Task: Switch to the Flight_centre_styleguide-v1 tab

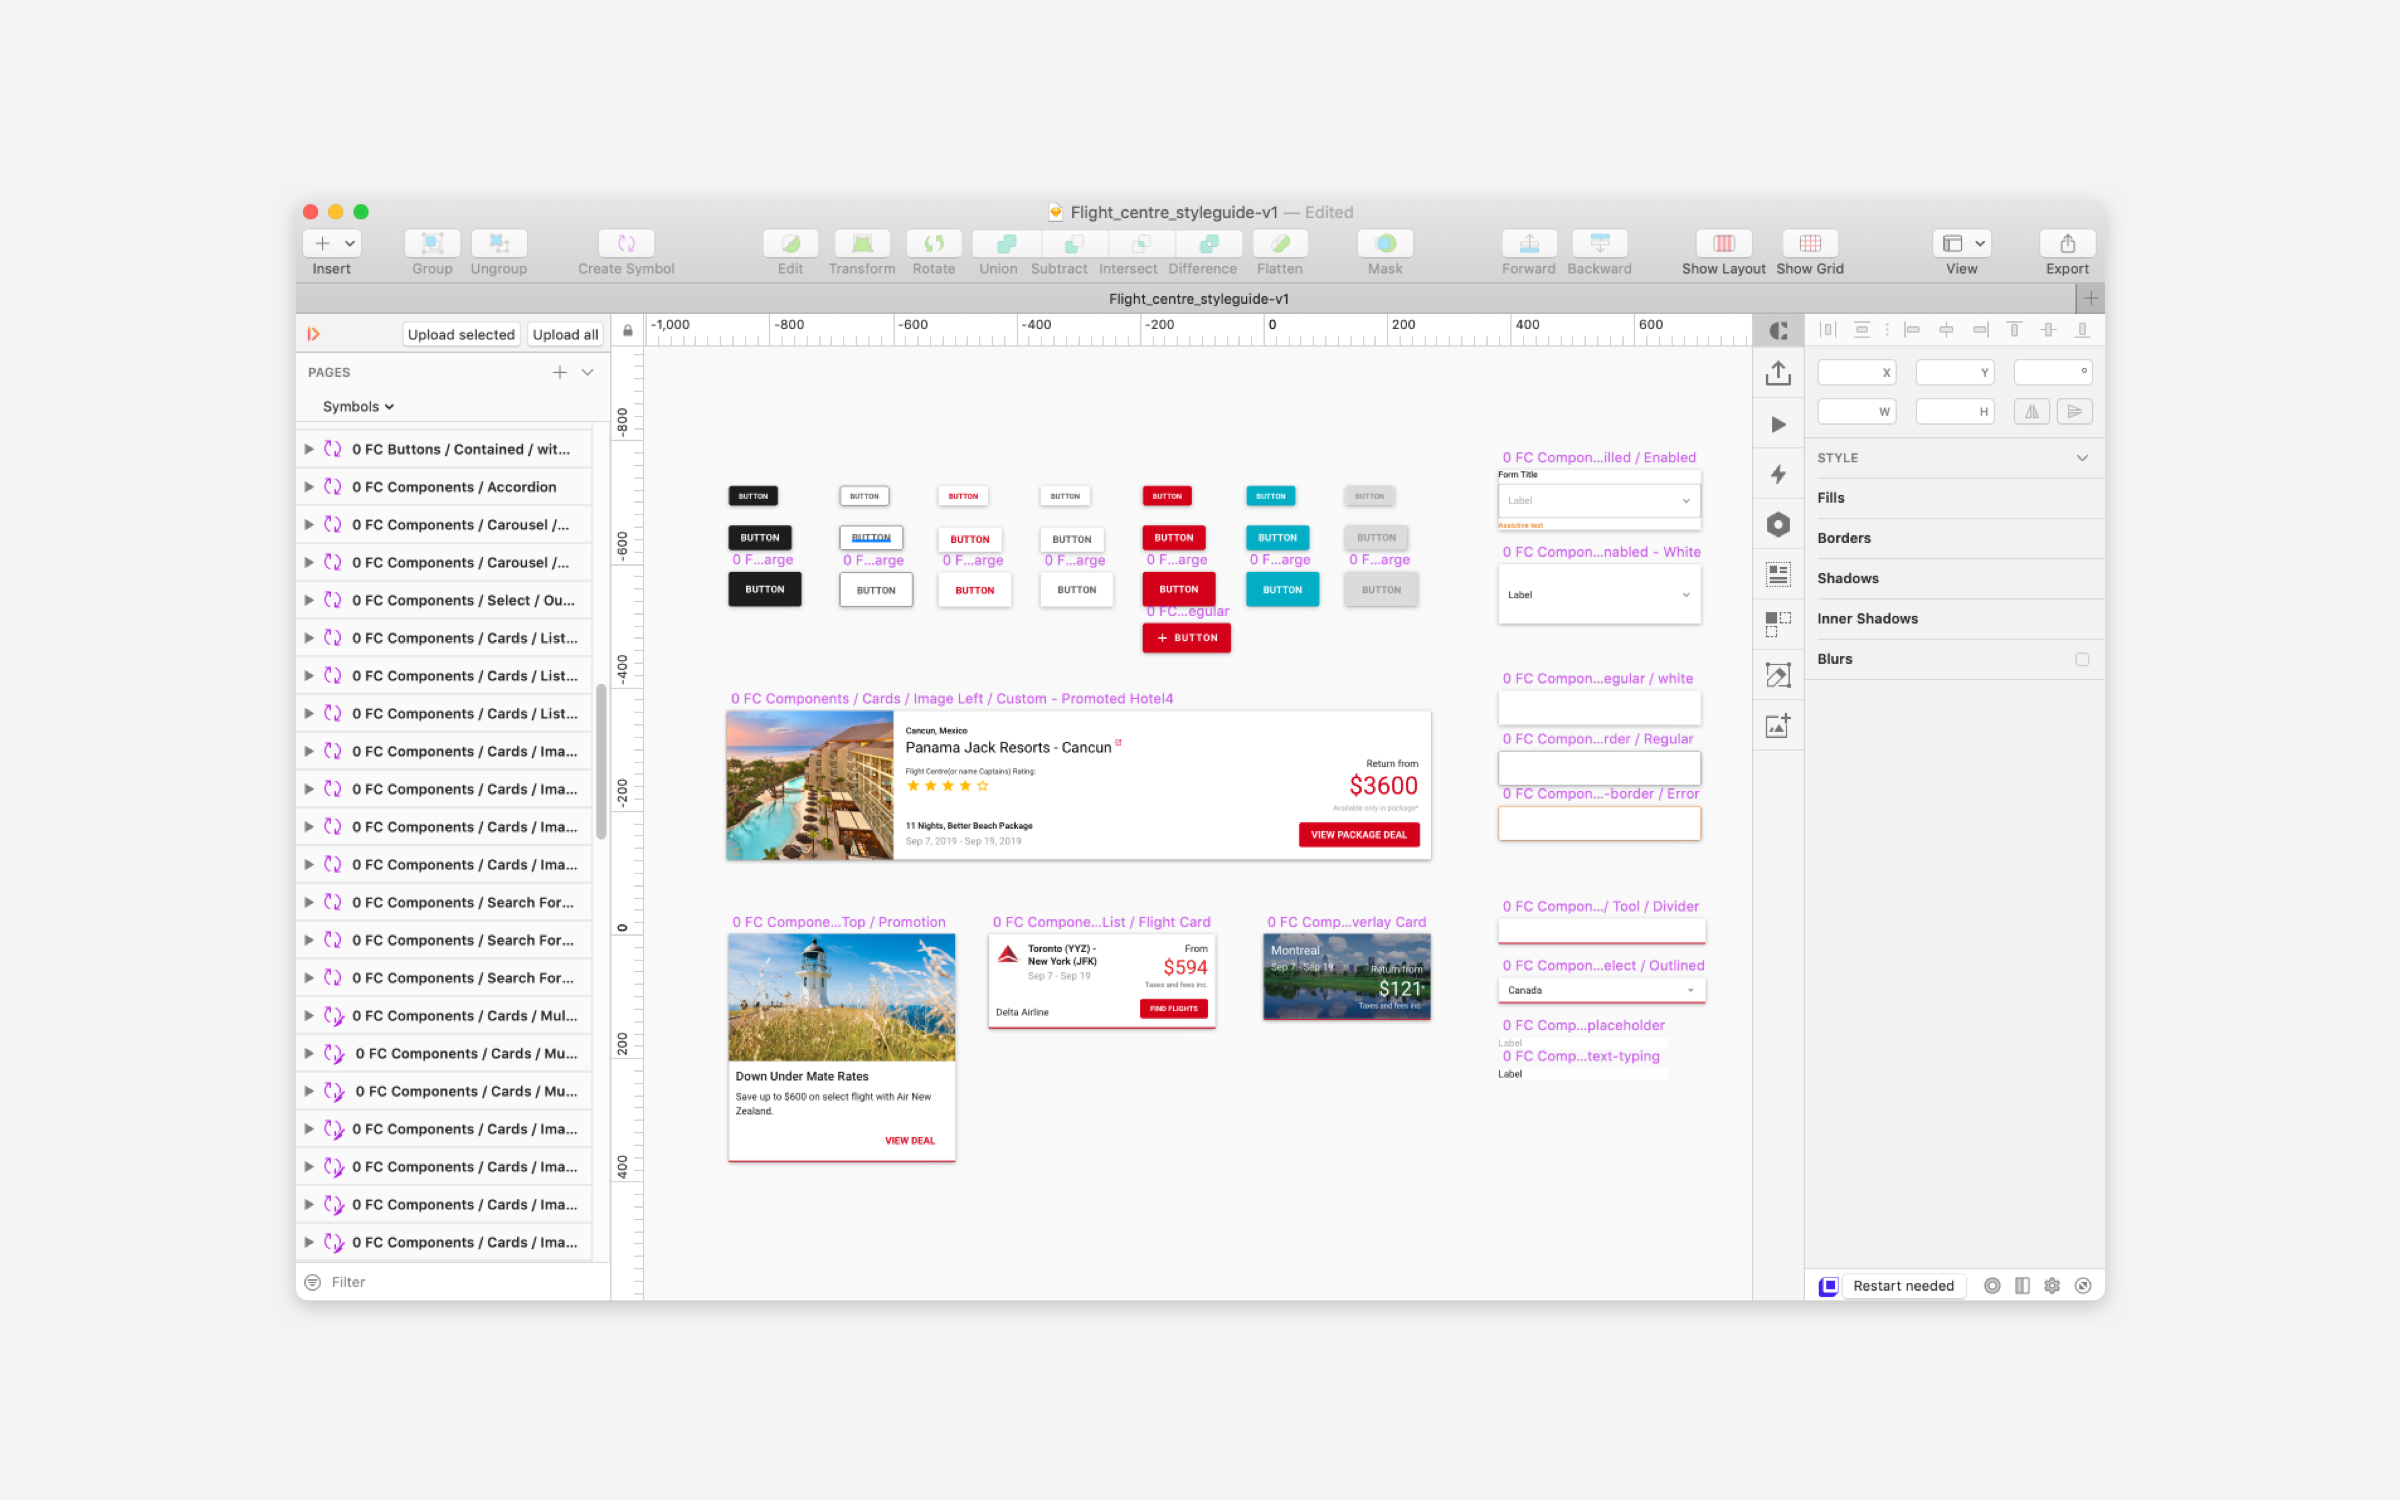Action: (x=1196, y=297)
